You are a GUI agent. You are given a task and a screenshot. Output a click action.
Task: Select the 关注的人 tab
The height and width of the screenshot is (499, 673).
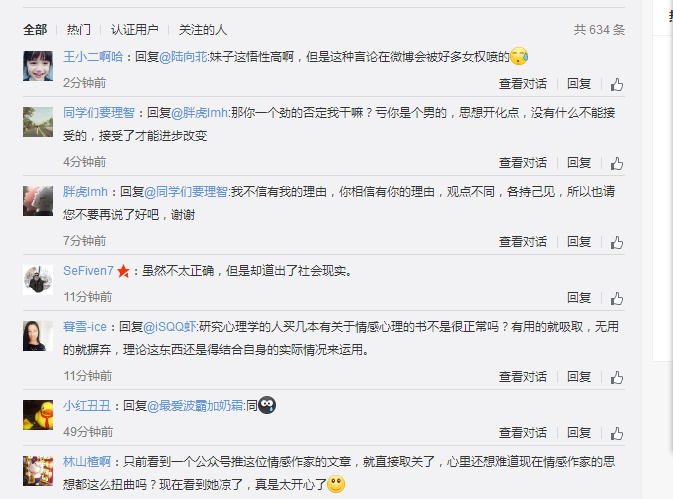(x=203, y=30)
